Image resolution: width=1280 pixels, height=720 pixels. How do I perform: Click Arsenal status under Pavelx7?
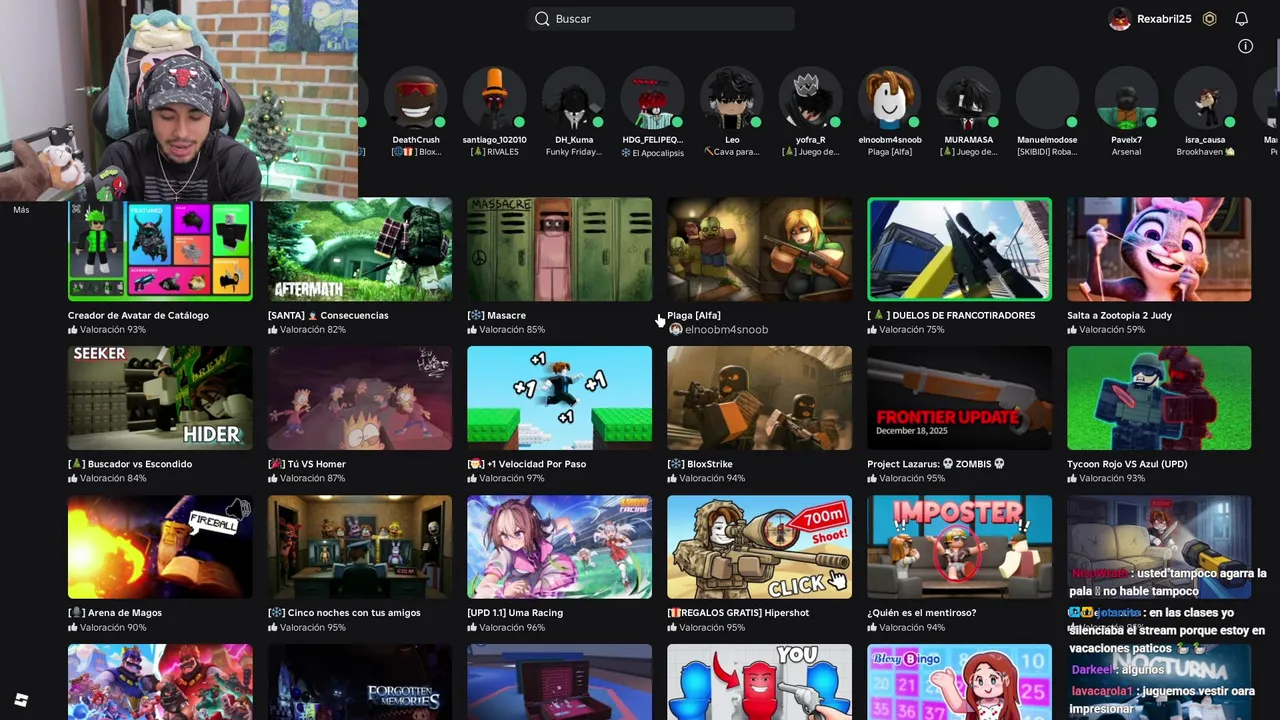[x=1126, y=152]
